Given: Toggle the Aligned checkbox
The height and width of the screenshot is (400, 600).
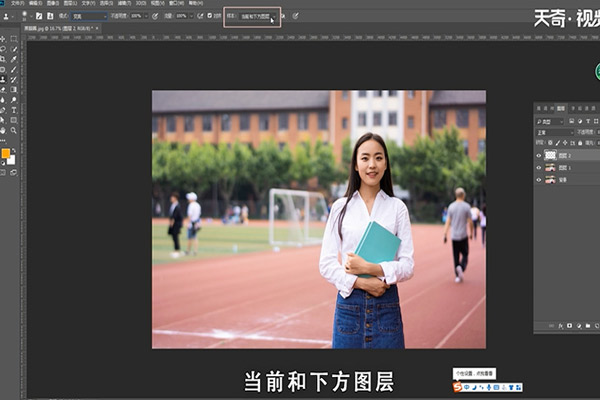Looking at the screenshot, I should pos(210,16).
